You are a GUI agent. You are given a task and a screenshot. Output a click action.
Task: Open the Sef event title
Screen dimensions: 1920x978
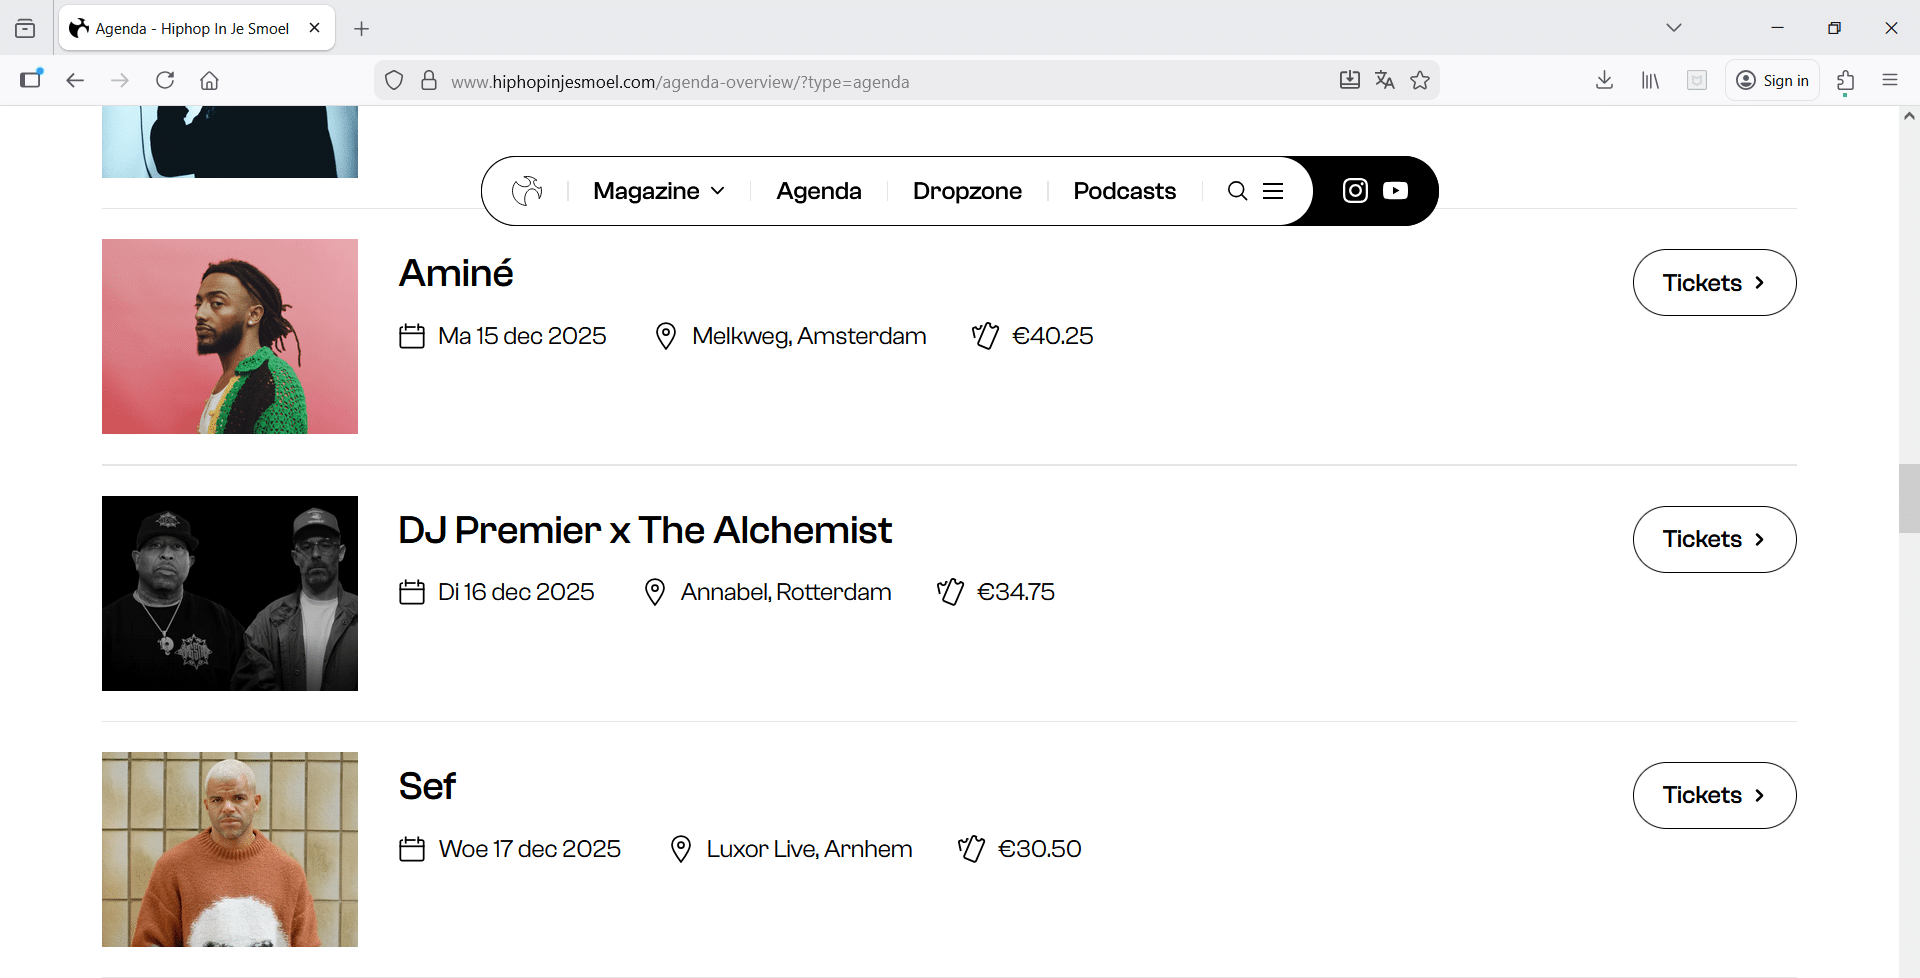coord(427,786)
